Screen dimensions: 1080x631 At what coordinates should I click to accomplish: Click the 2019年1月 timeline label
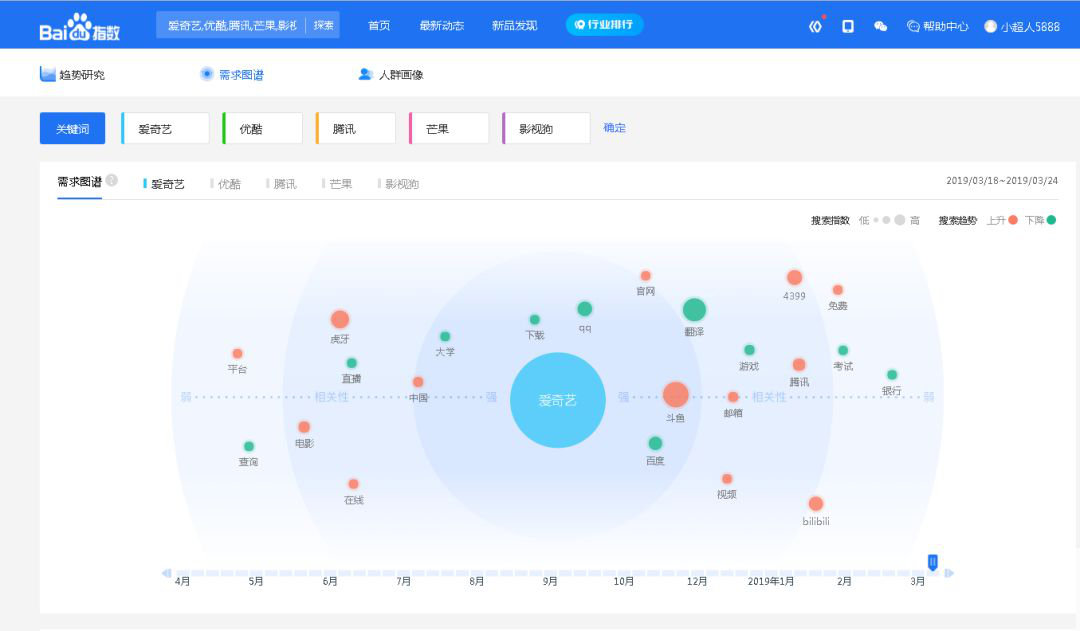click(x=771, y=581)
